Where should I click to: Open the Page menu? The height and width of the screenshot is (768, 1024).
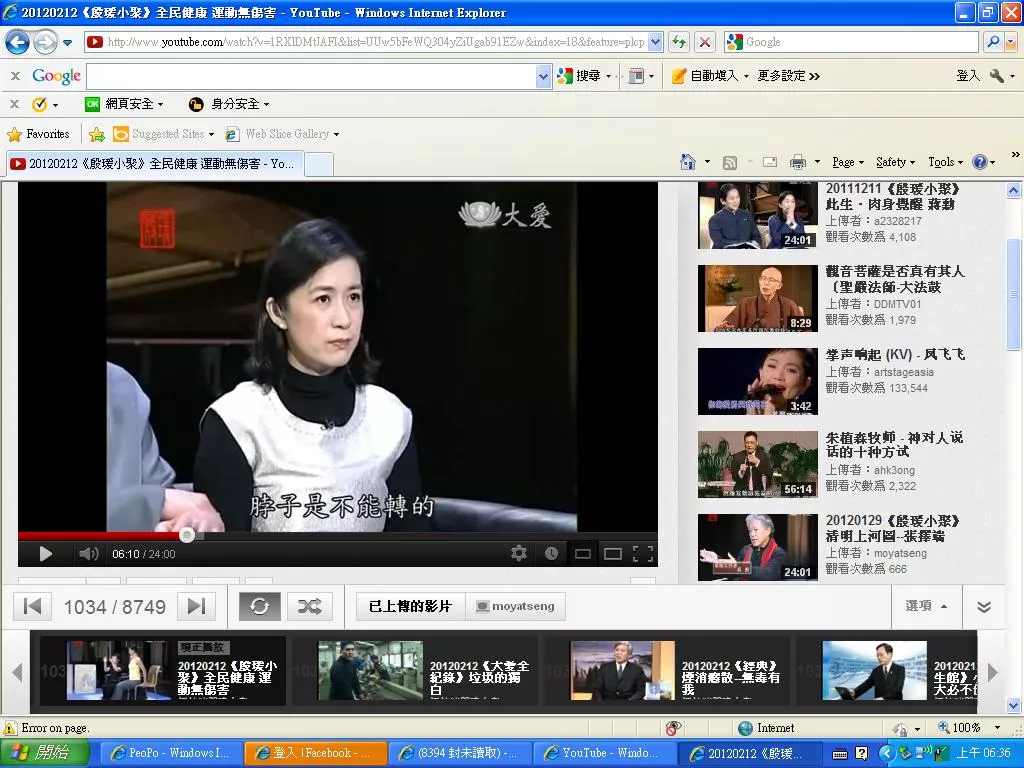pyautogui.click(x=848, y=163)
